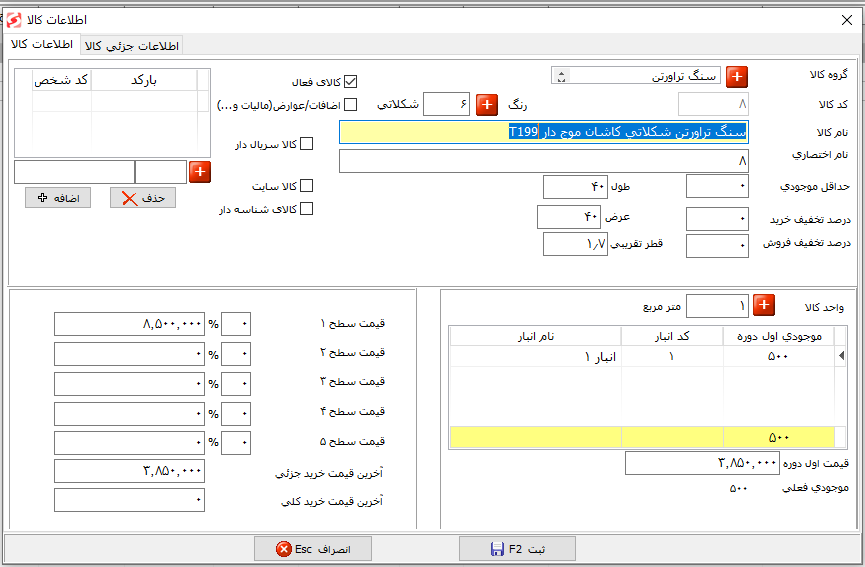Click the ثبت F2 save button
Image resolution: width=865 pixels, height=567 pixels.
(x=517, y=549)
